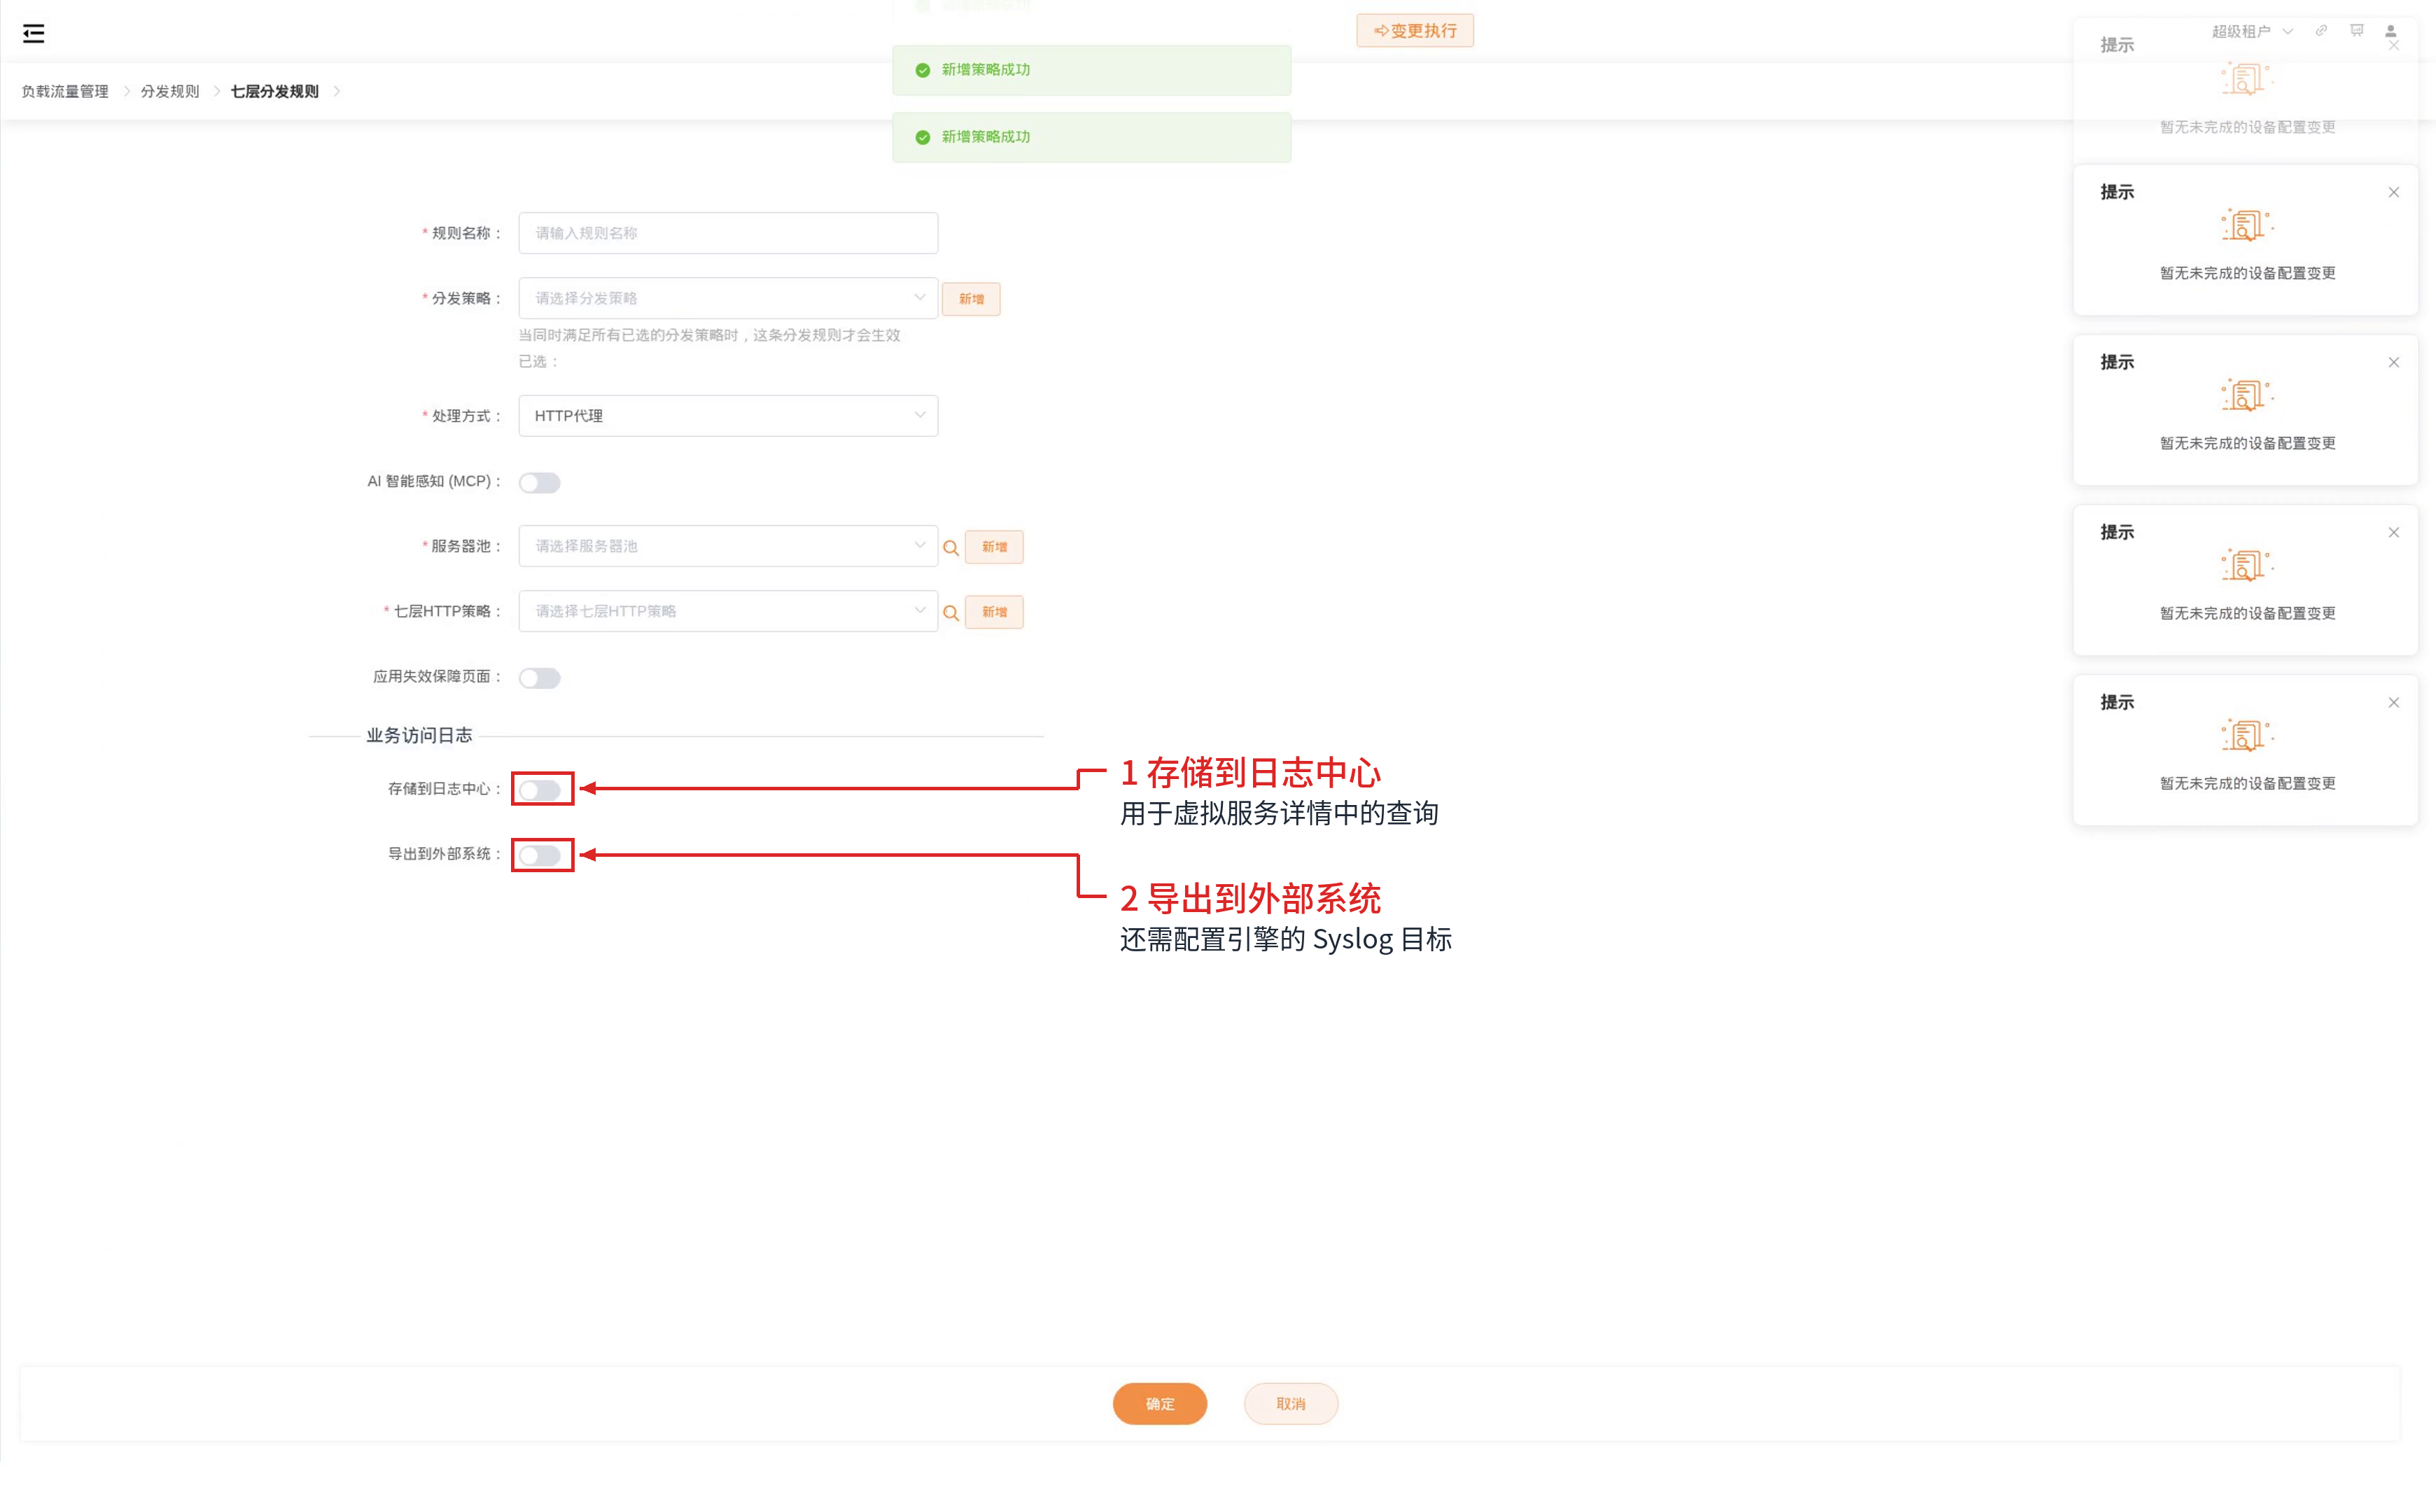Screen dimensions: 2436x1512
Task: Focus the 规则名称 input field
Action: pos(728,233)
